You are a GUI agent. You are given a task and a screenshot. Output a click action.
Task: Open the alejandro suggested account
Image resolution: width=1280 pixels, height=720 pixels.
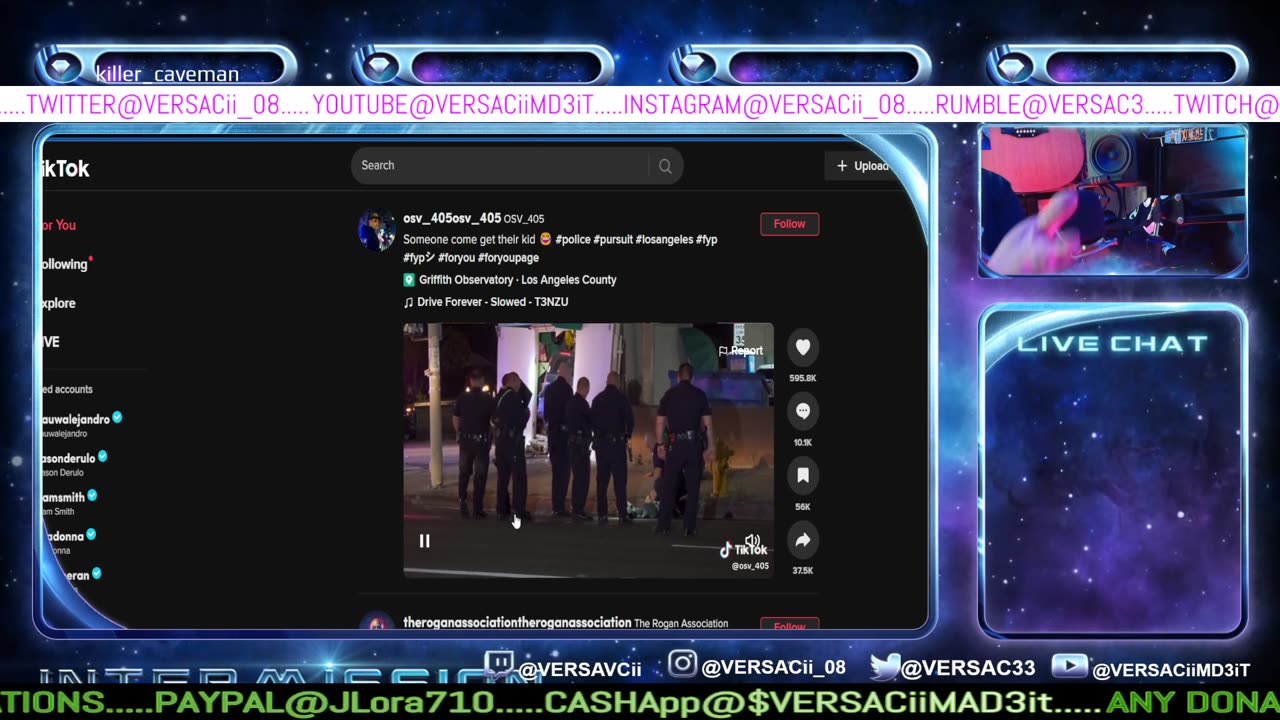pyautogui.click(x=82, y=425)
